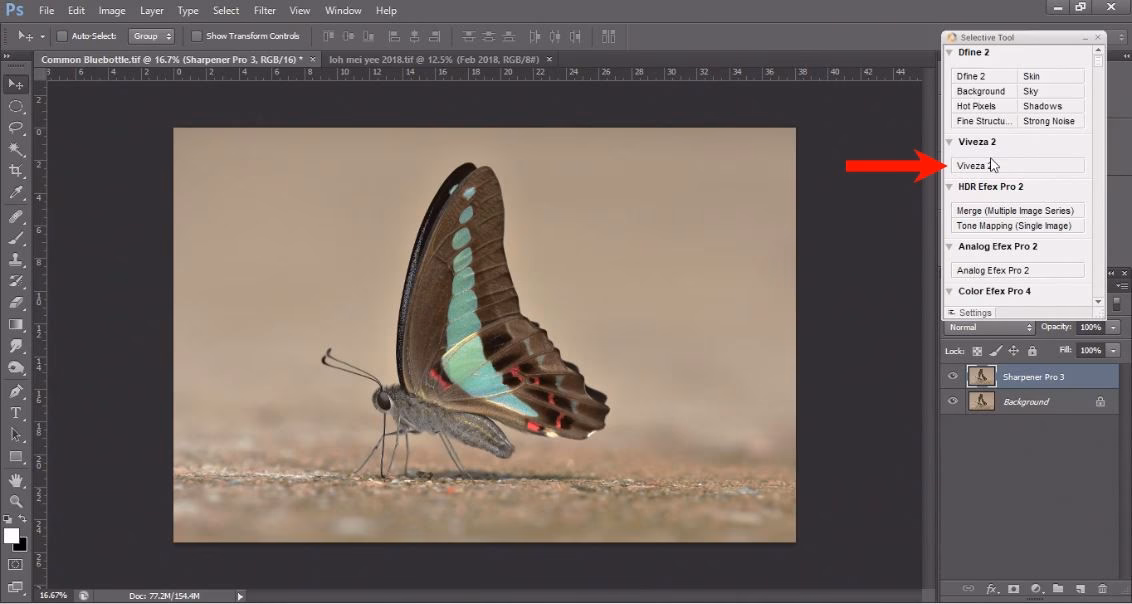Click Tone Mapping (Single Image) button
This screenshot has height=604, width=1132.
1017,225
